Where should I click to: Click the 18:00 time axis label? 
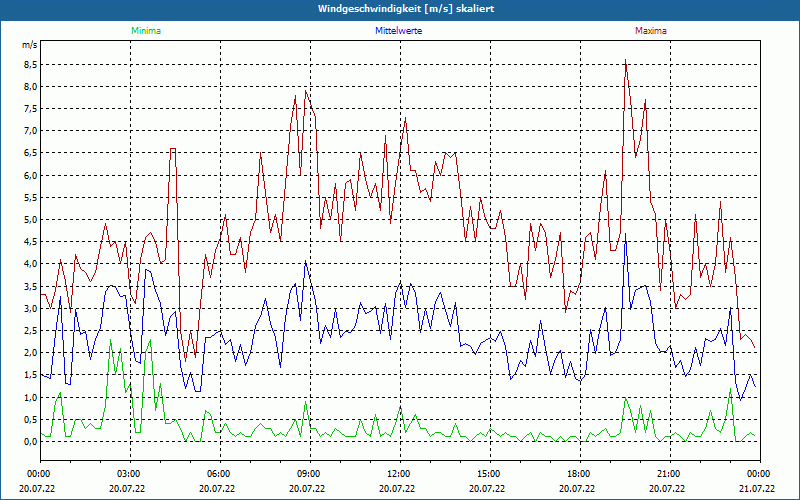tap(580, 474)
